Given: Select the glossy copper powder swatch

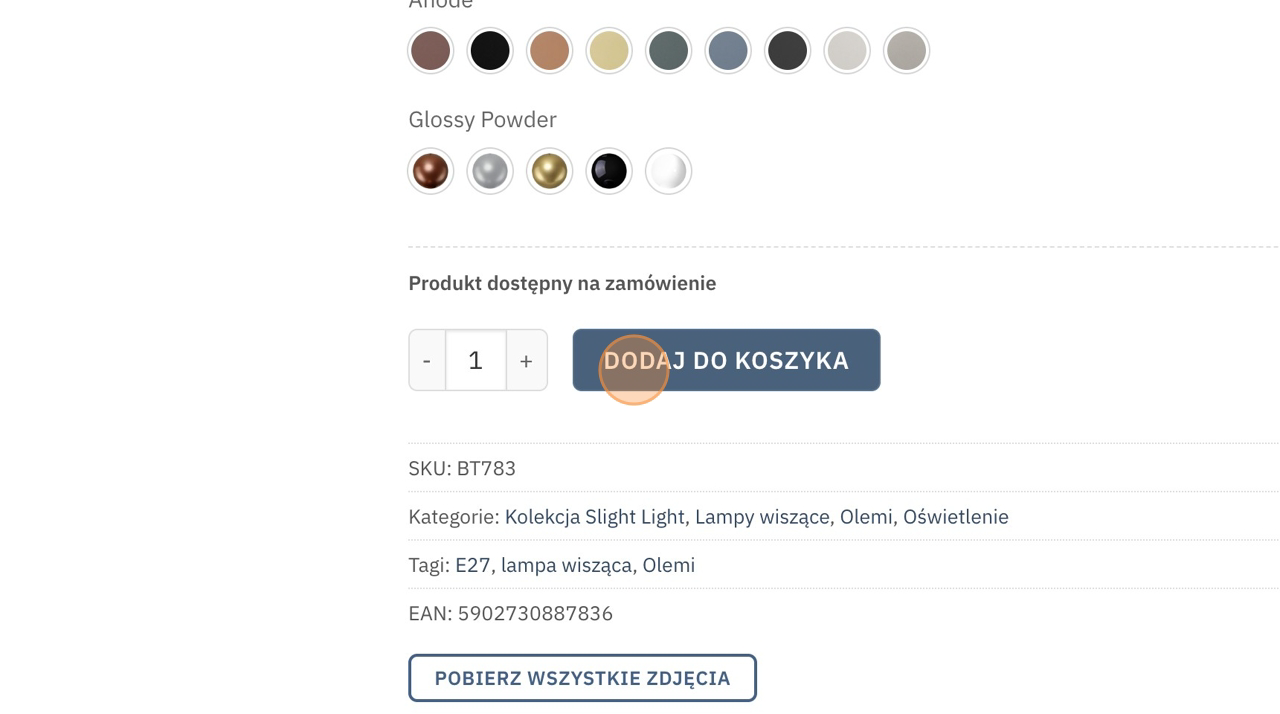Looking at the screenshot, I should (431, 171).
